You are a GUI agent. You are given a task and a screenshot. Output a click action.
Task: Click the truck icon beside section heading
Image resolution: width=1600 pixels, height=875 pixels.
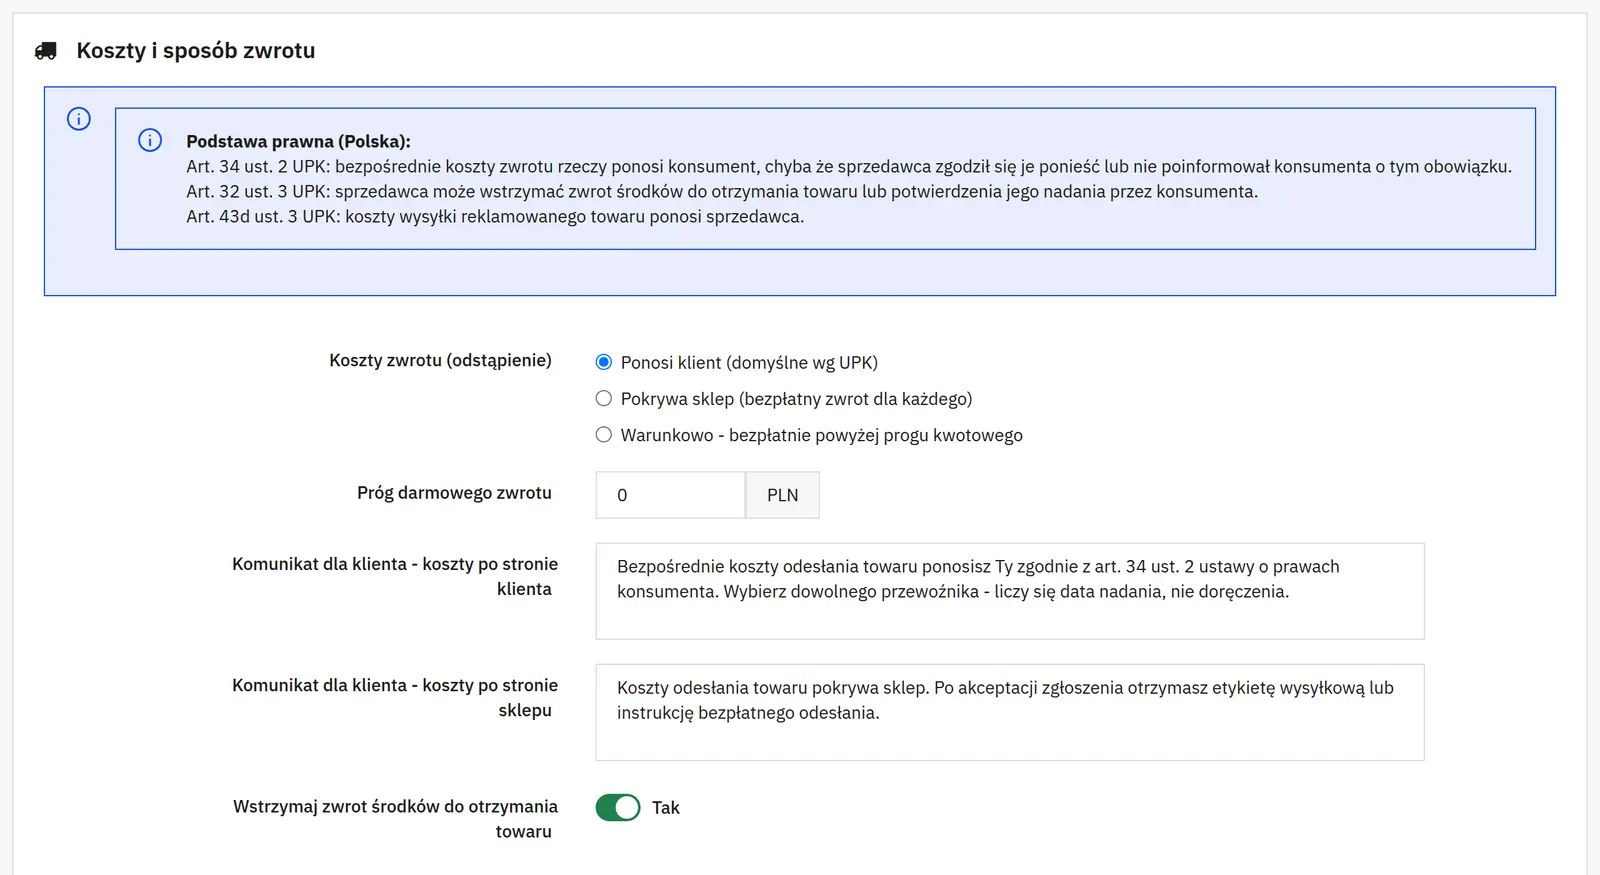tap(46, 51)
